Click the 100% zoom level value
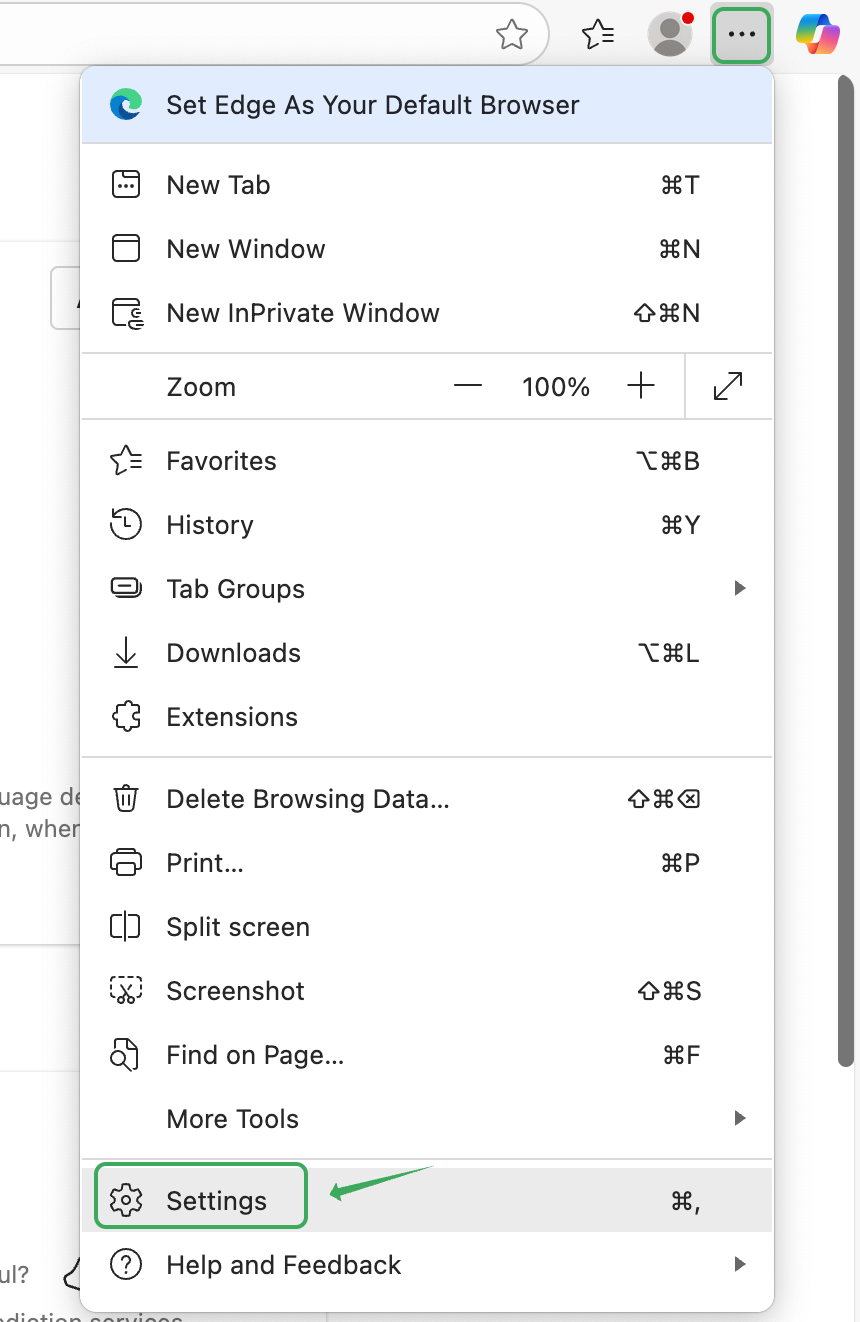Screen dimensions: 860x1322 [x=556, y=387]
